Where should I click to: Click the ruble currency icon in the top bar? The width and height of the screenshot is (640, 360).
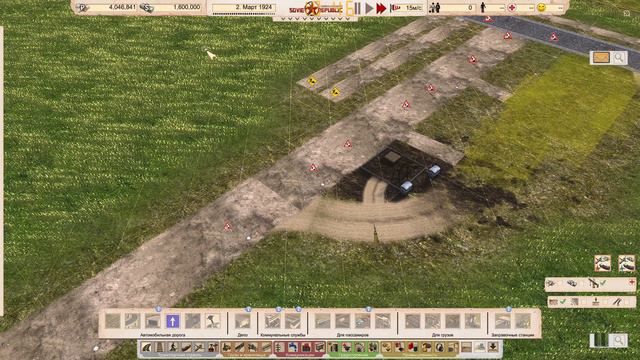[x=82, y=8]
